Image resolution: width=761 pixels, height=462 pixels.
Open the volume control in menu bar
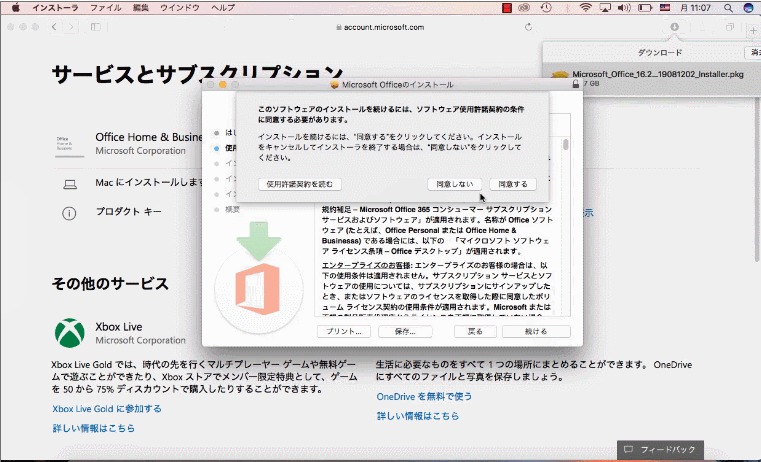(x=624, y=8)
